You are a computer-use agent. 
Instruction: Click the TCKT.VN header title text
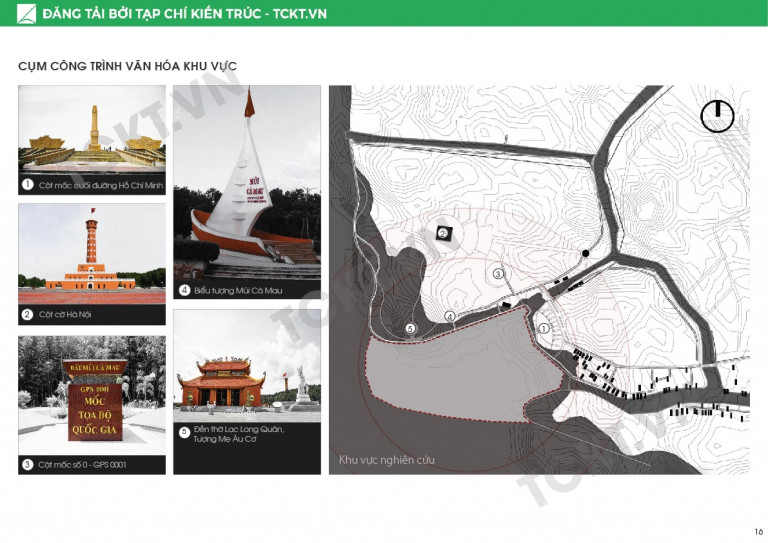tap(185, 14)
